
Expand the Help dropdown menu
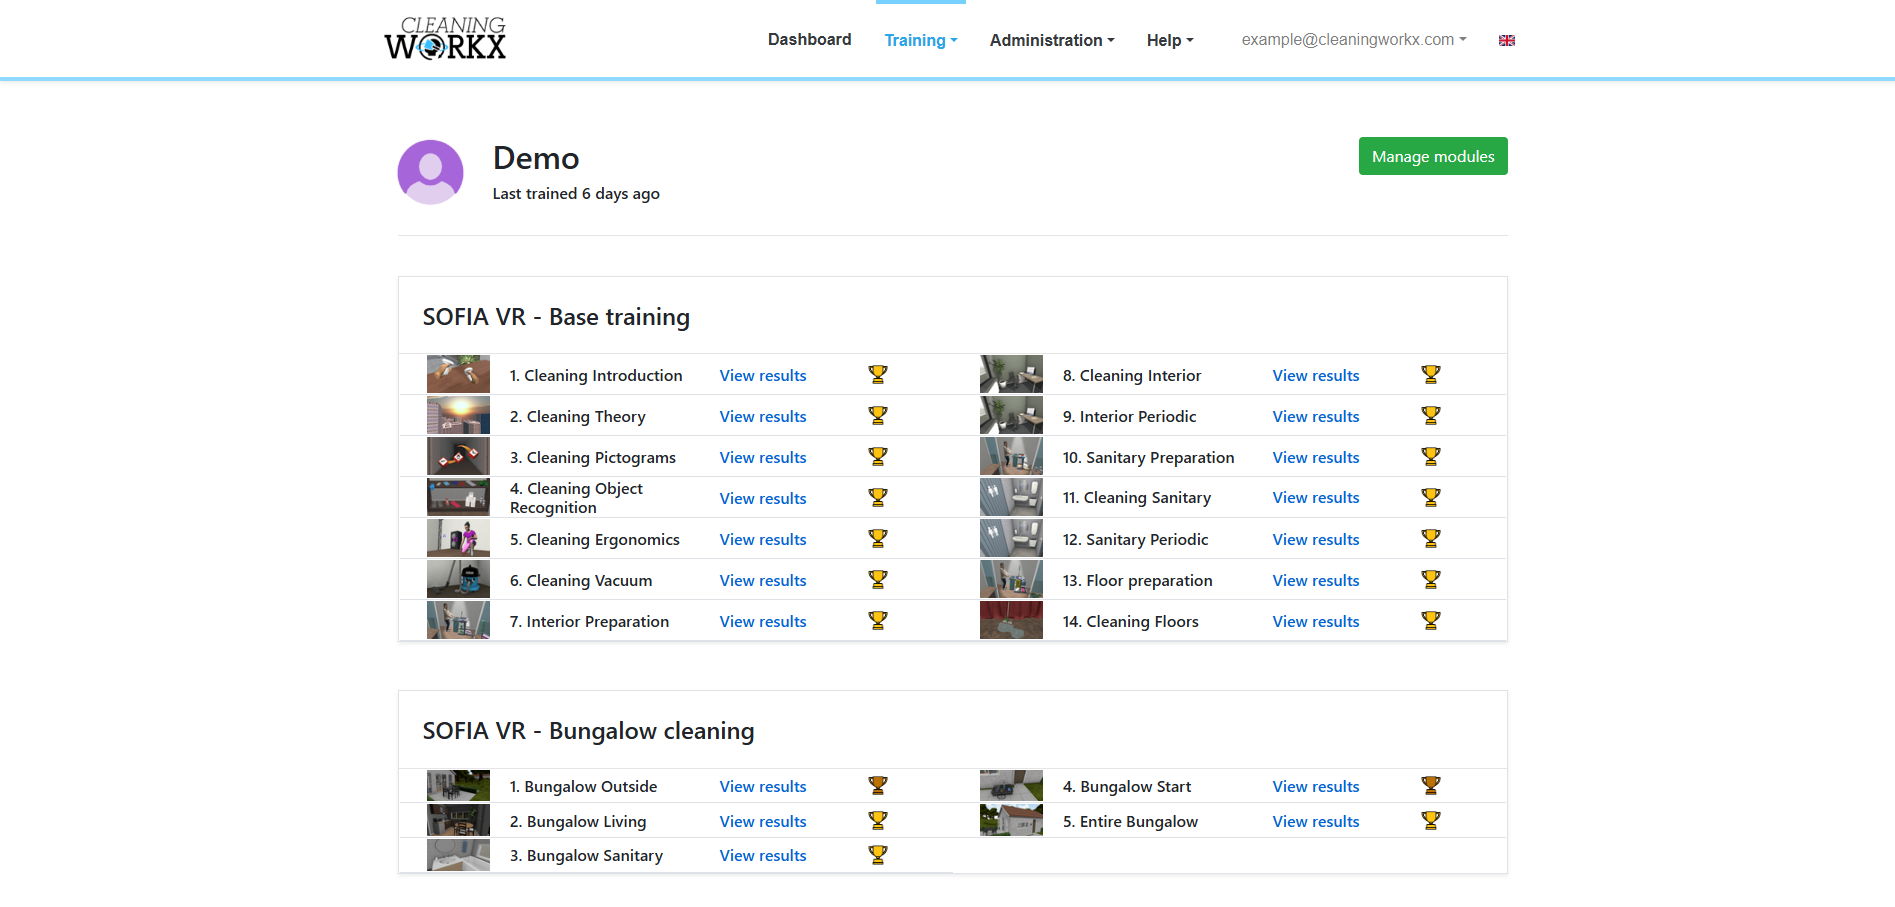(1170, 40)
